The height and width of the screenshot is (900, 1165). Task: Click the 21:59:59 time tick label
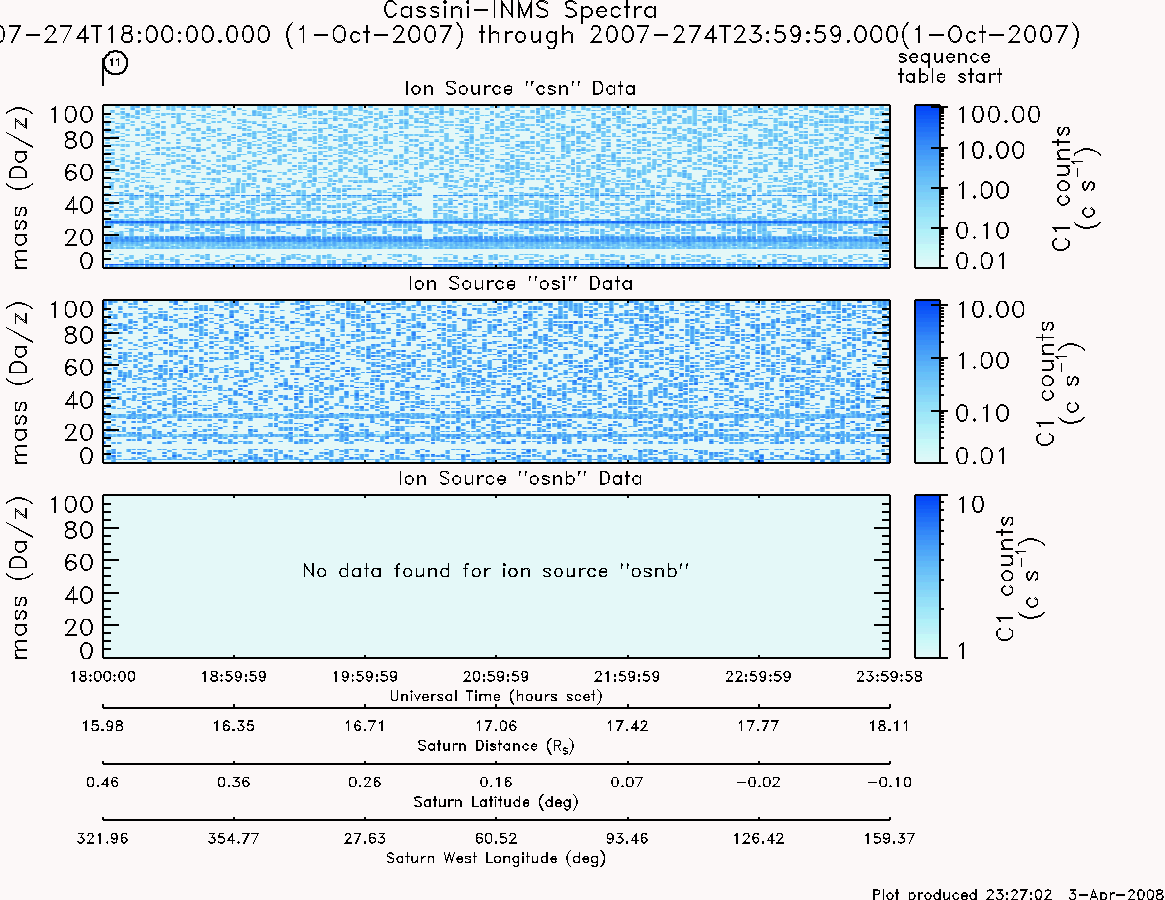(x=627, y=676)
